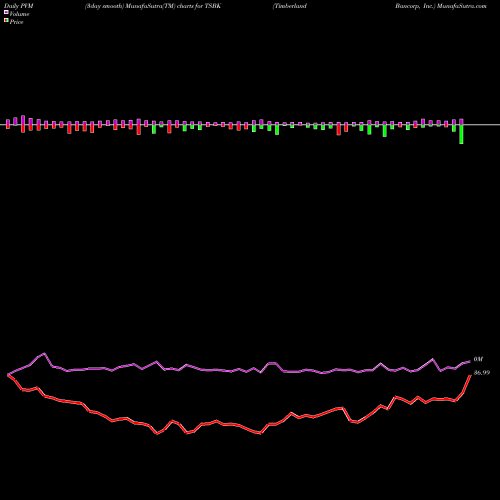The height and width of the screenshot is (500, 500).
Task: Click the 'Daily PVM' title text
Action: point(19,6)
